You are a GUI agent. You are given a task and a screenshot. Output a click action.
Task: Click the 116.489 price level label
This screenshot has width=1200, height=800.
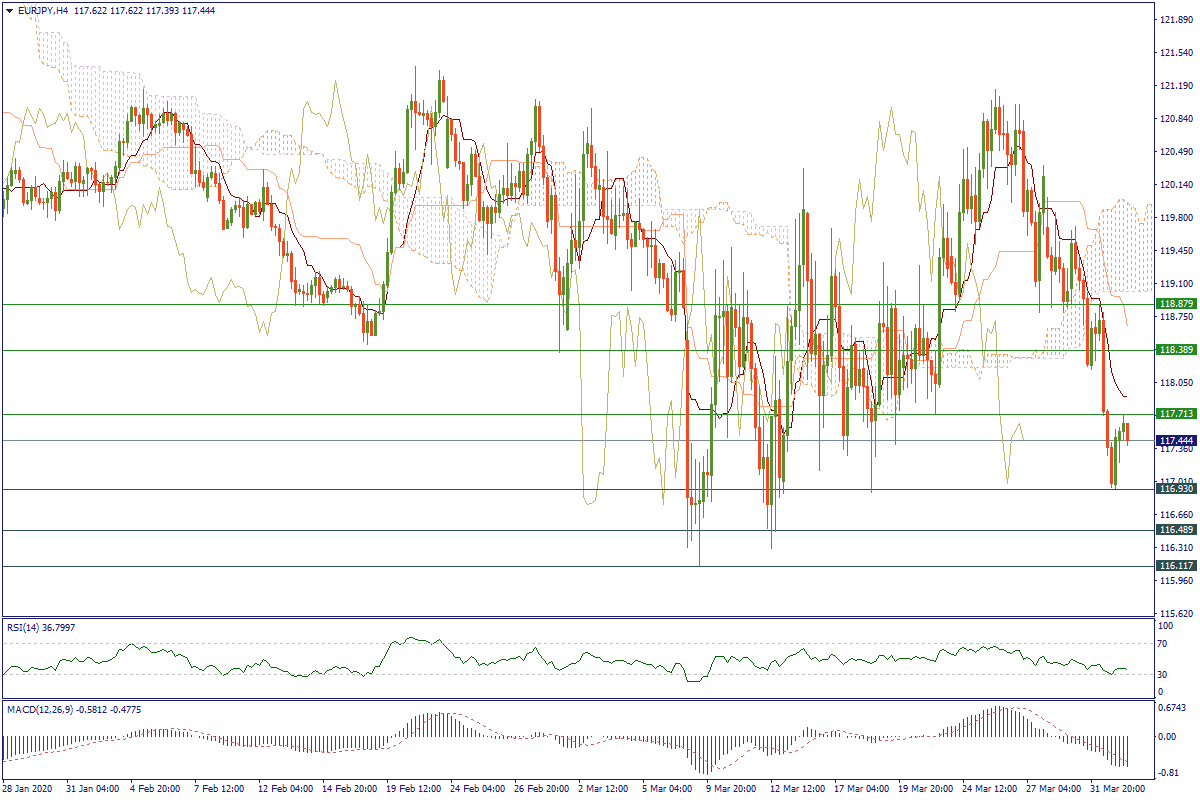(1175, 530)
